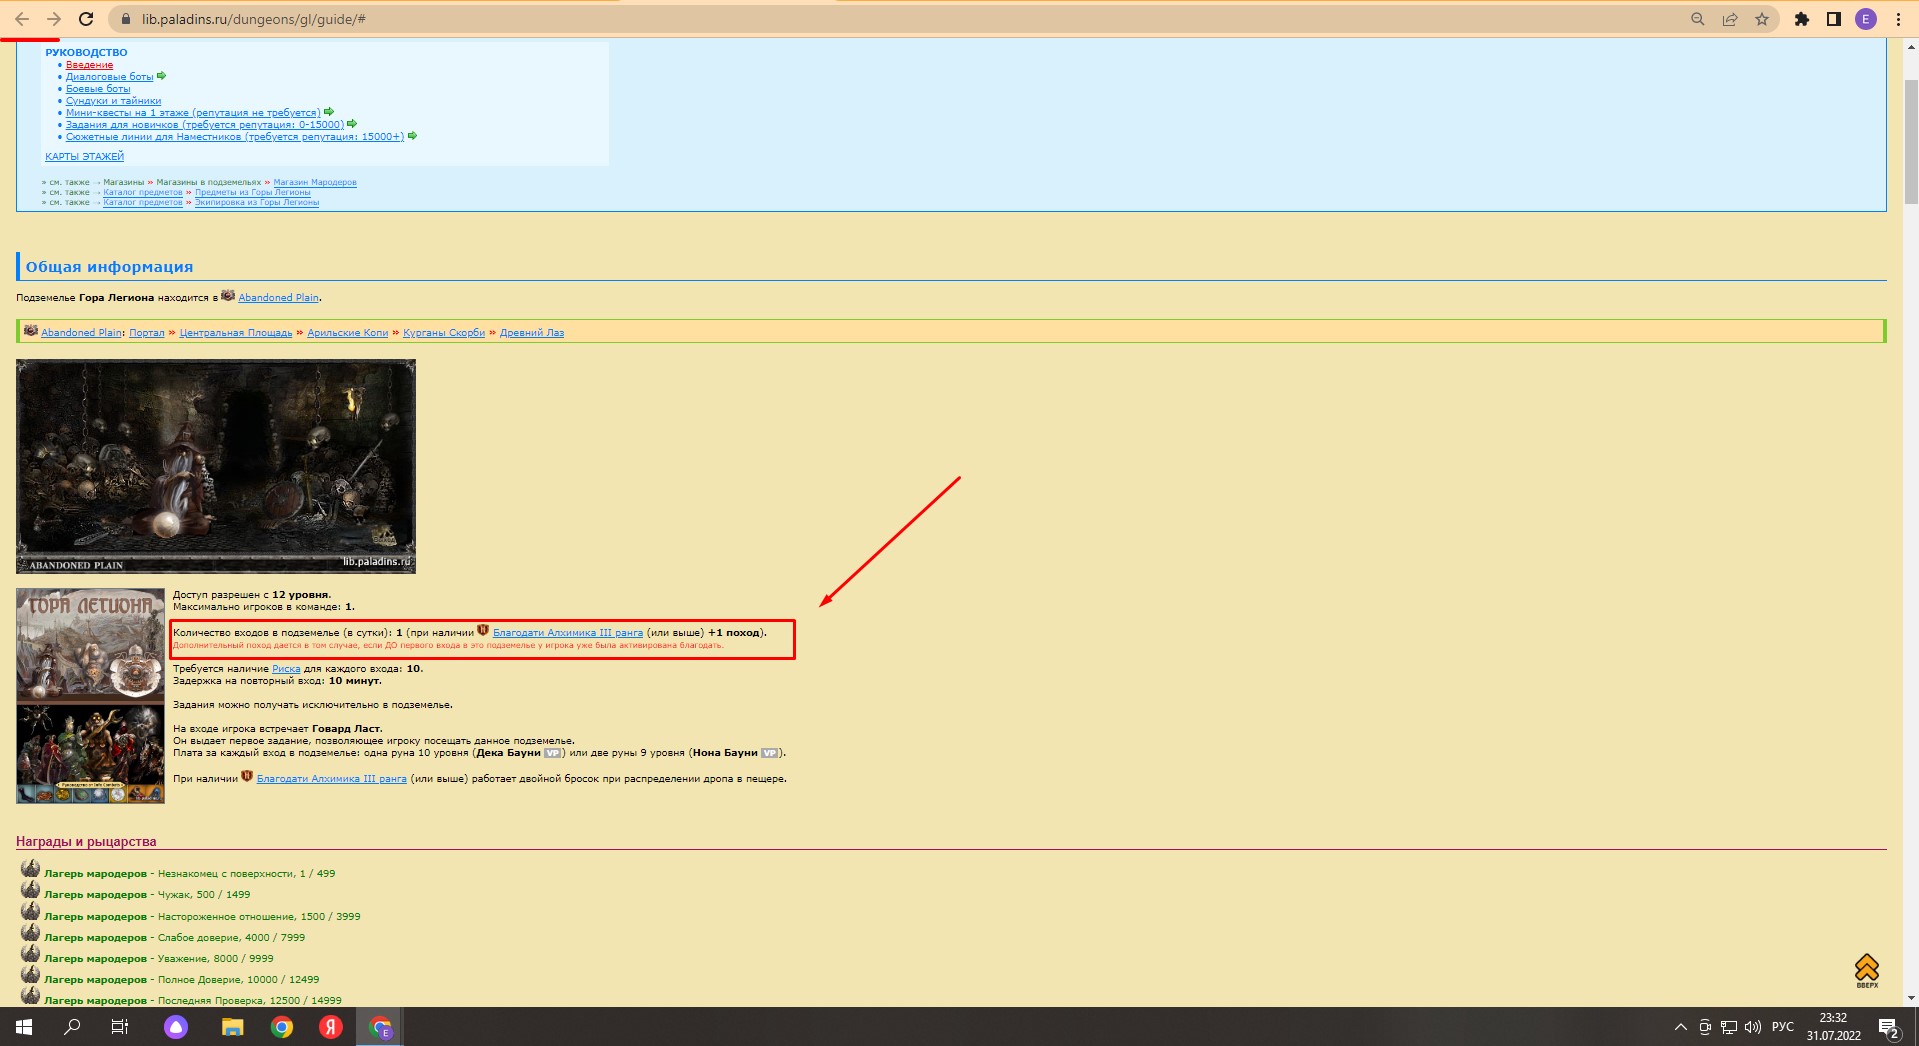Open File Explorer from the taskbar
Viewport: 1919px width, 1046px height.
232,1027
